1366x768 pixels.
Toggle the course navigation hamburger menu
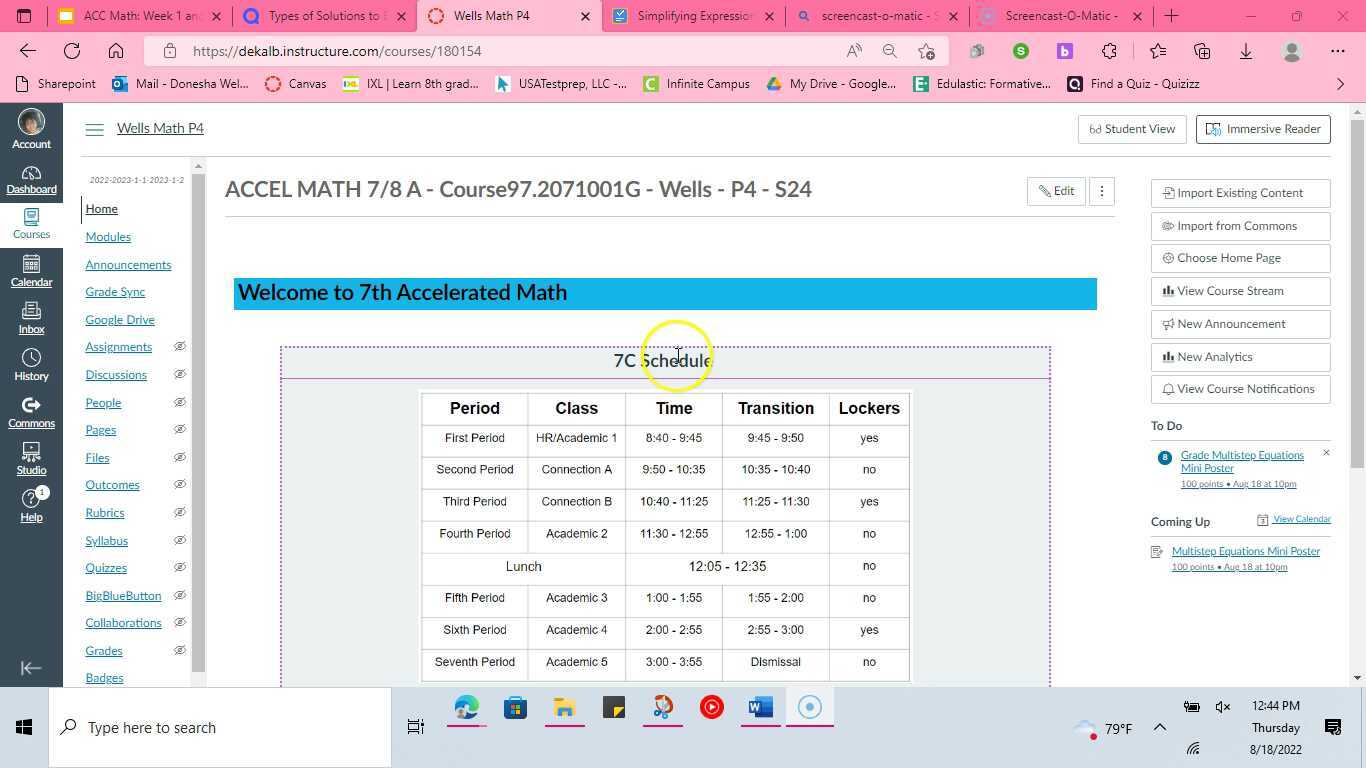(94, 129)
